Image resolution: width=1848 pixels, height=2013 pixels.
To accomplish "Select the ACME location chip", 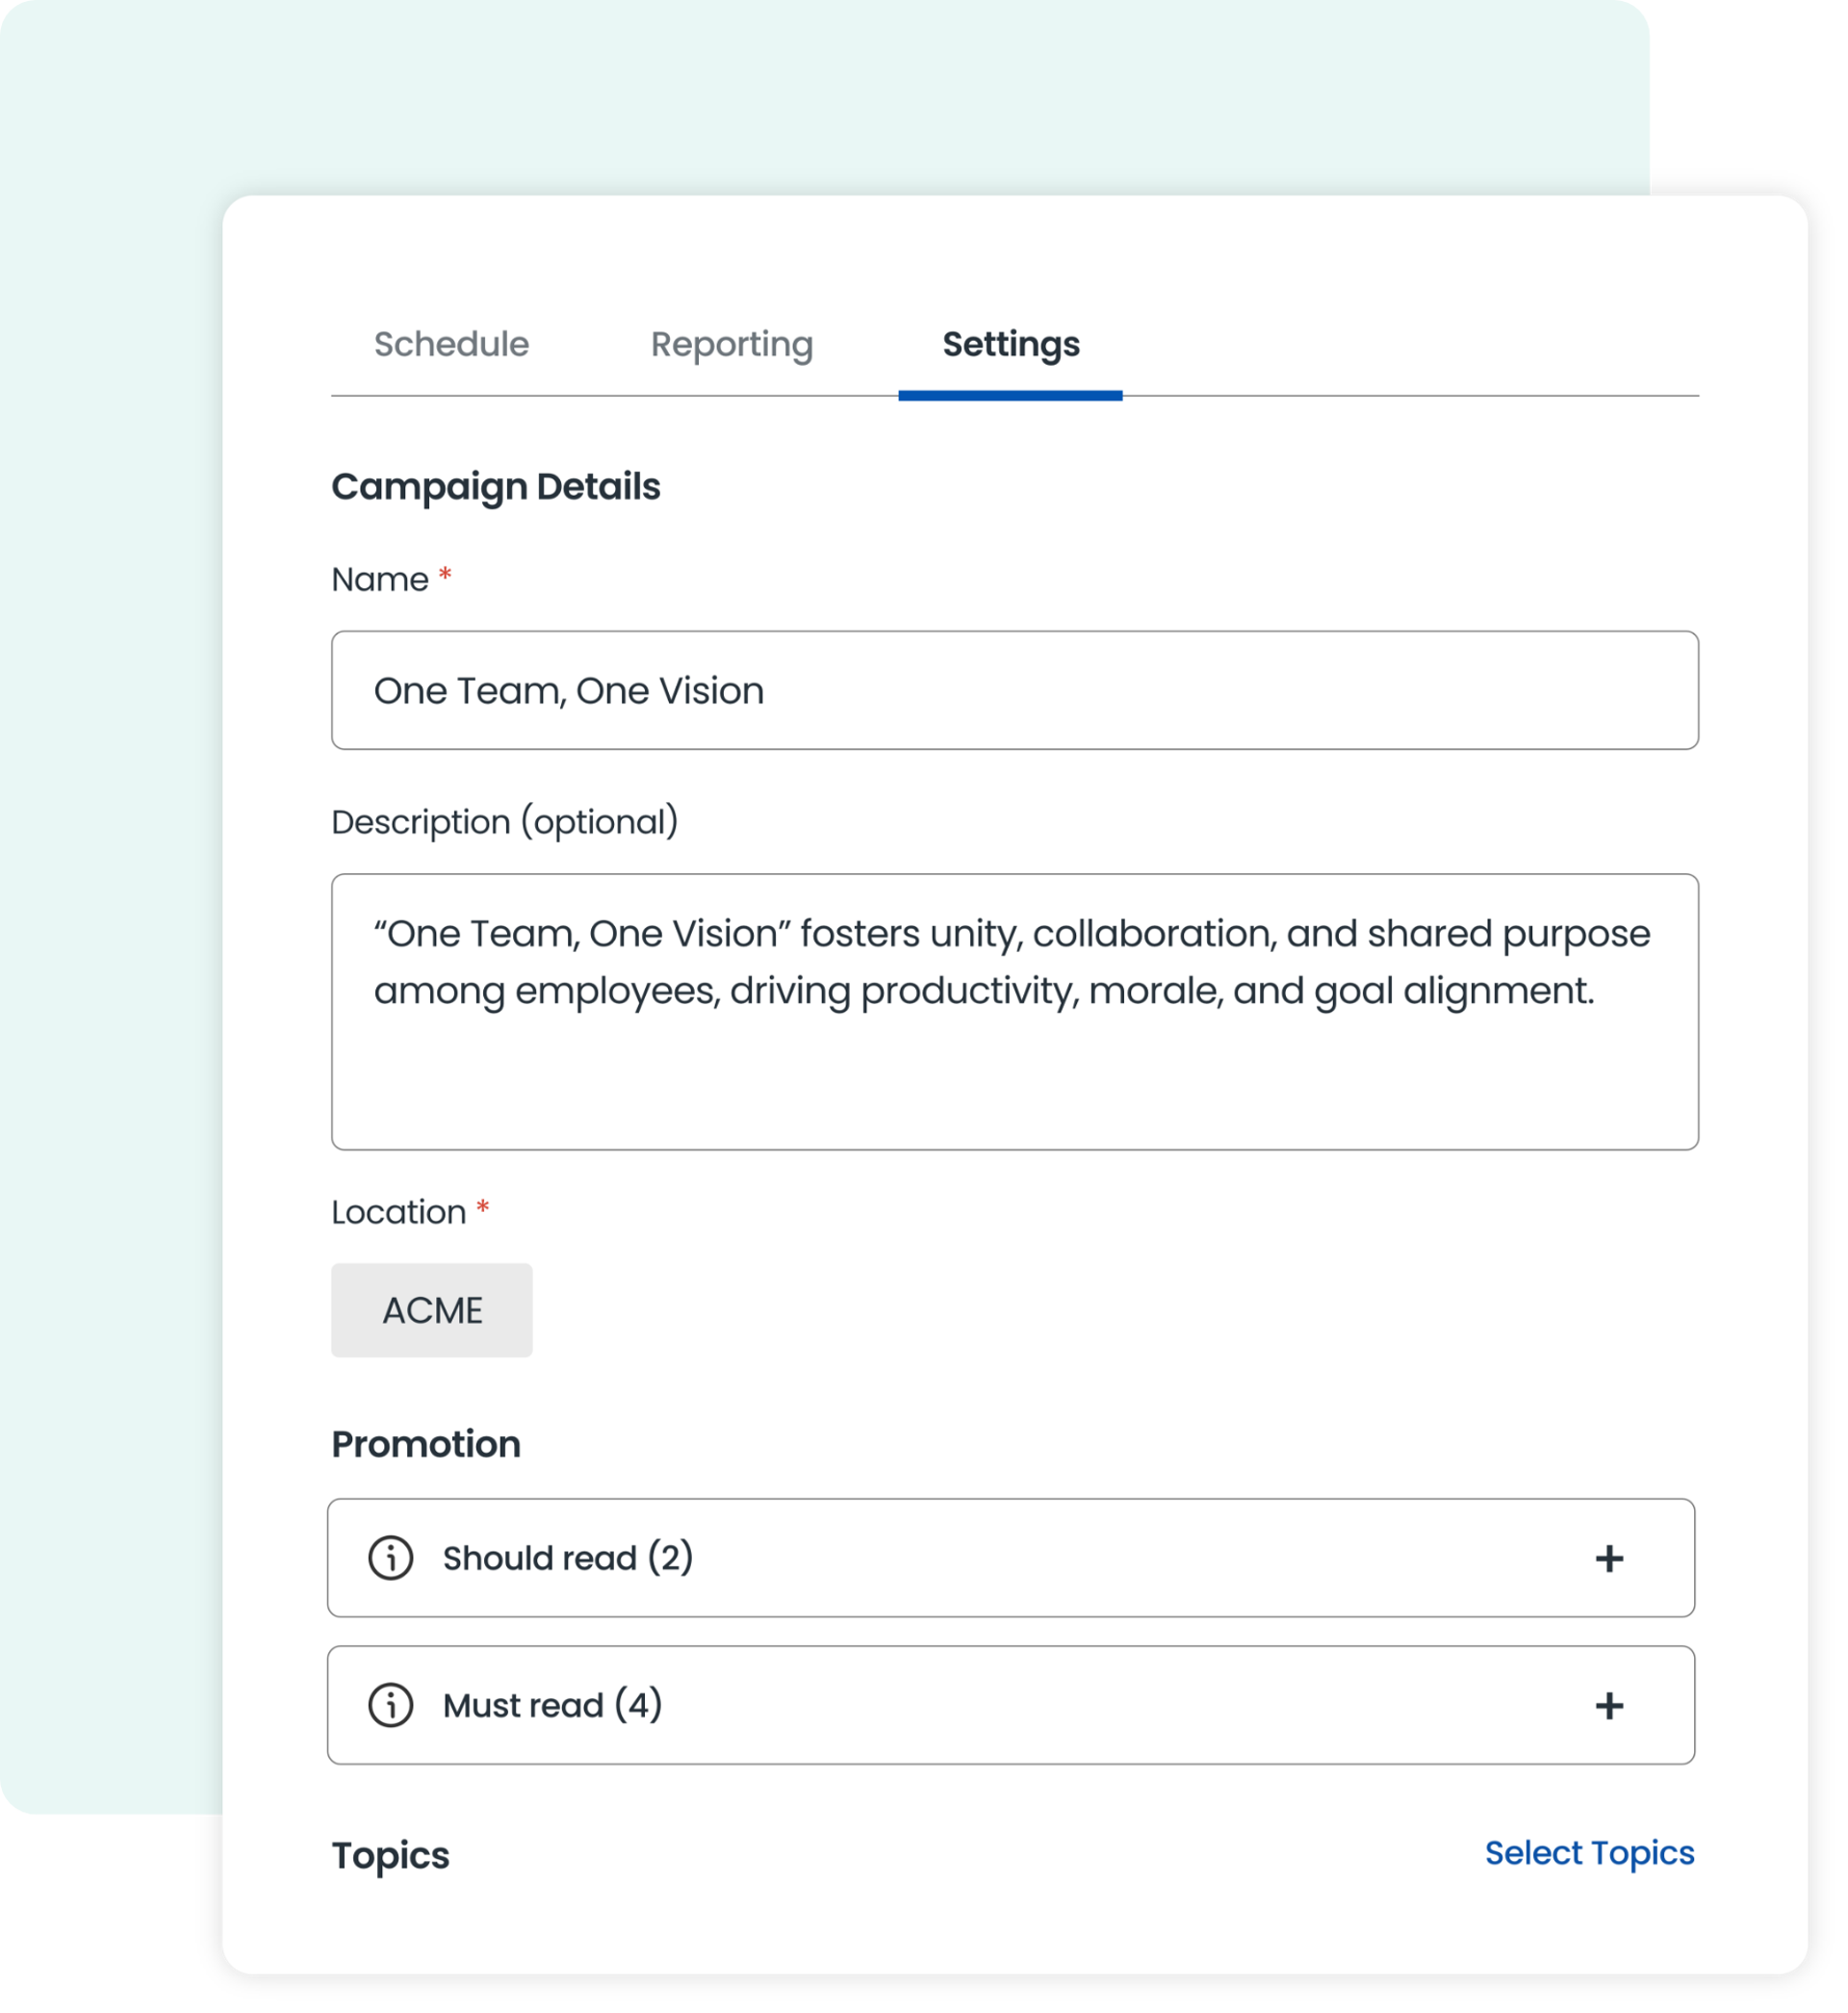I will coord(431,1310).
